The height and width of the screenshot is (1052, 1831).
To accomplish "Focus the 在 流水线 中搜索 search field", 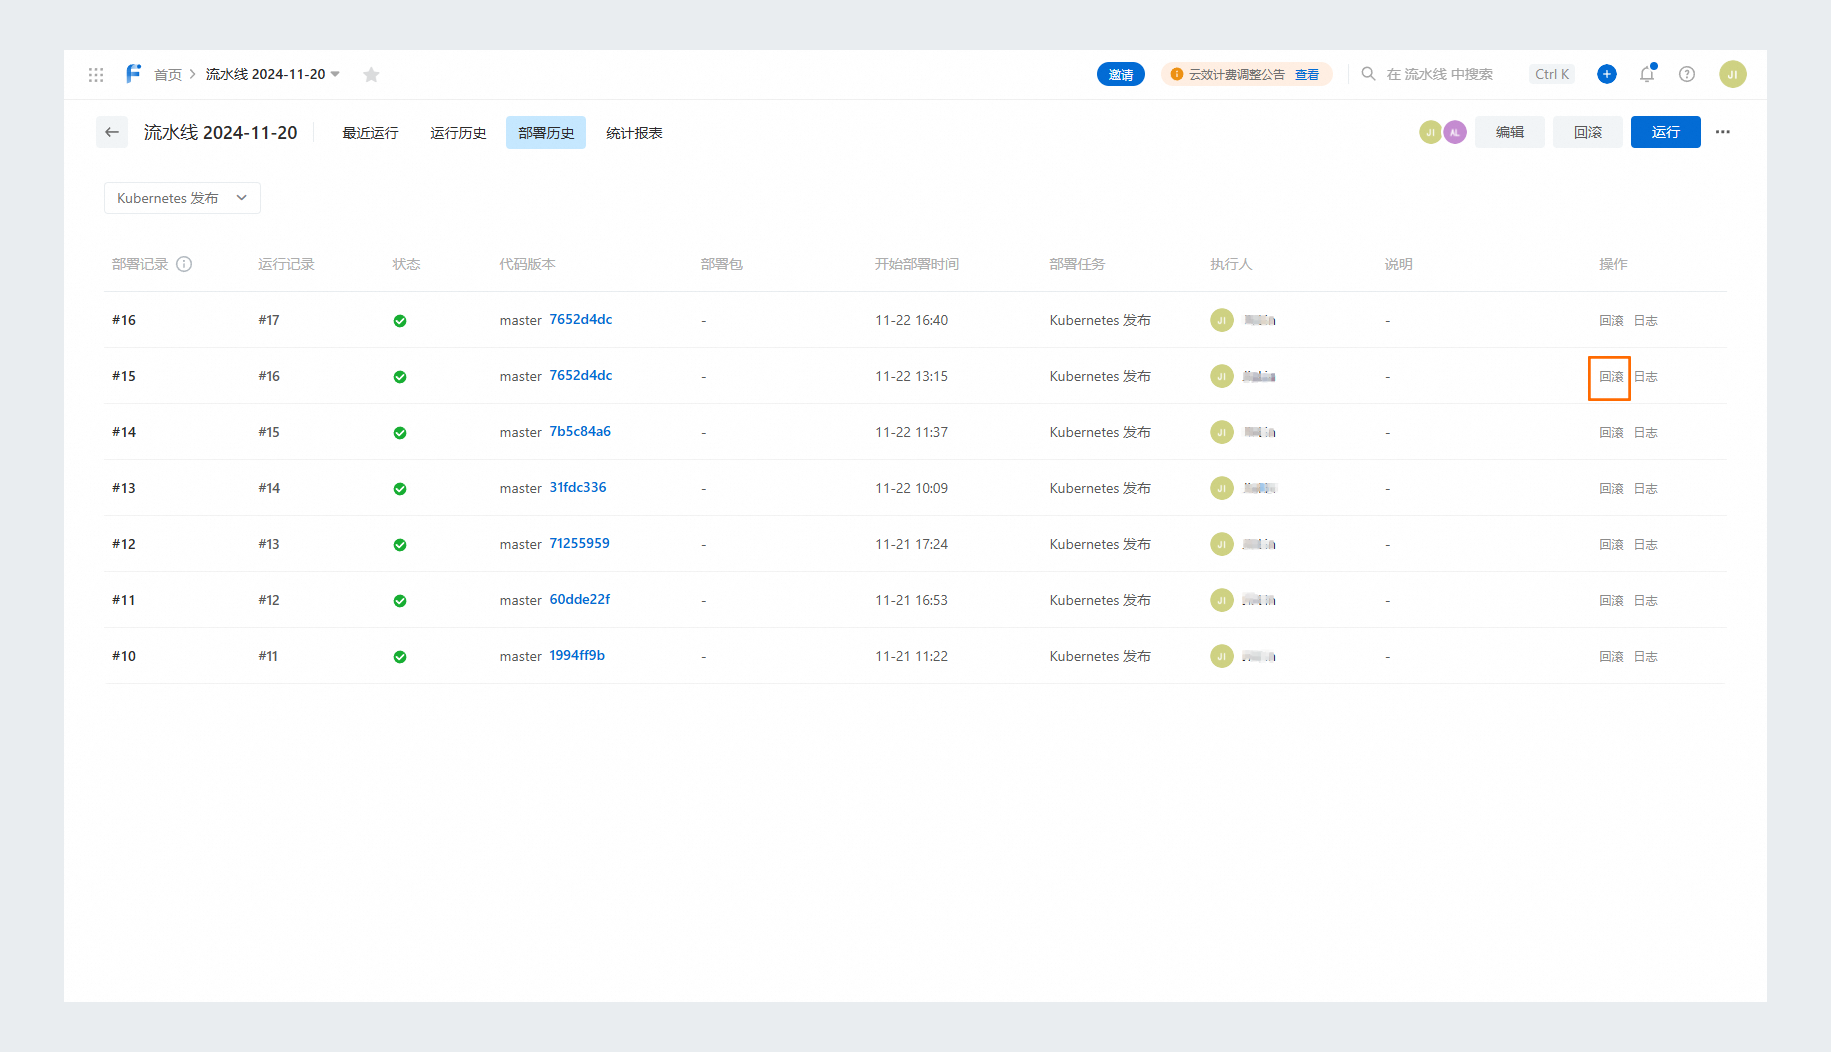I will 1440,75.
